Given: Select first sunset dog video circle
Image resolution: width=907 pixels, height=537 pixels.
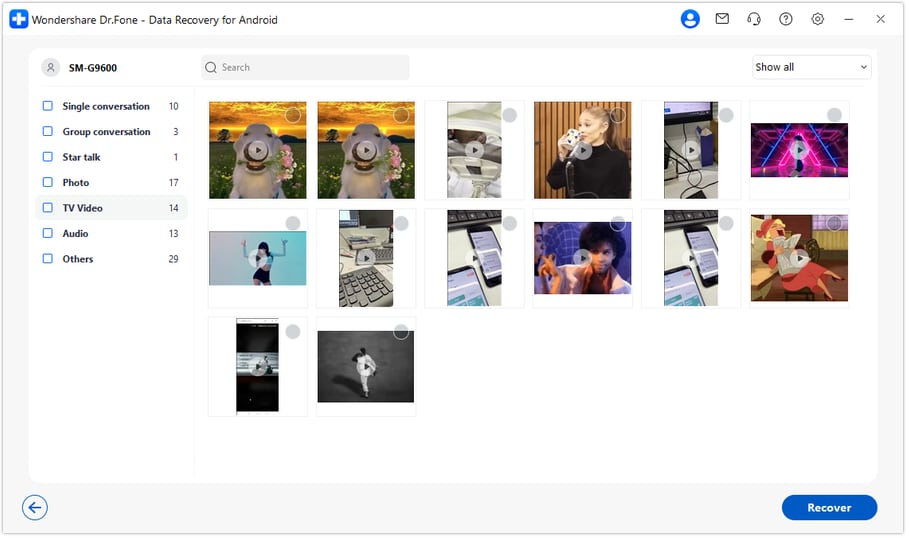Looking at the screenshot, I should pos(293,115).
